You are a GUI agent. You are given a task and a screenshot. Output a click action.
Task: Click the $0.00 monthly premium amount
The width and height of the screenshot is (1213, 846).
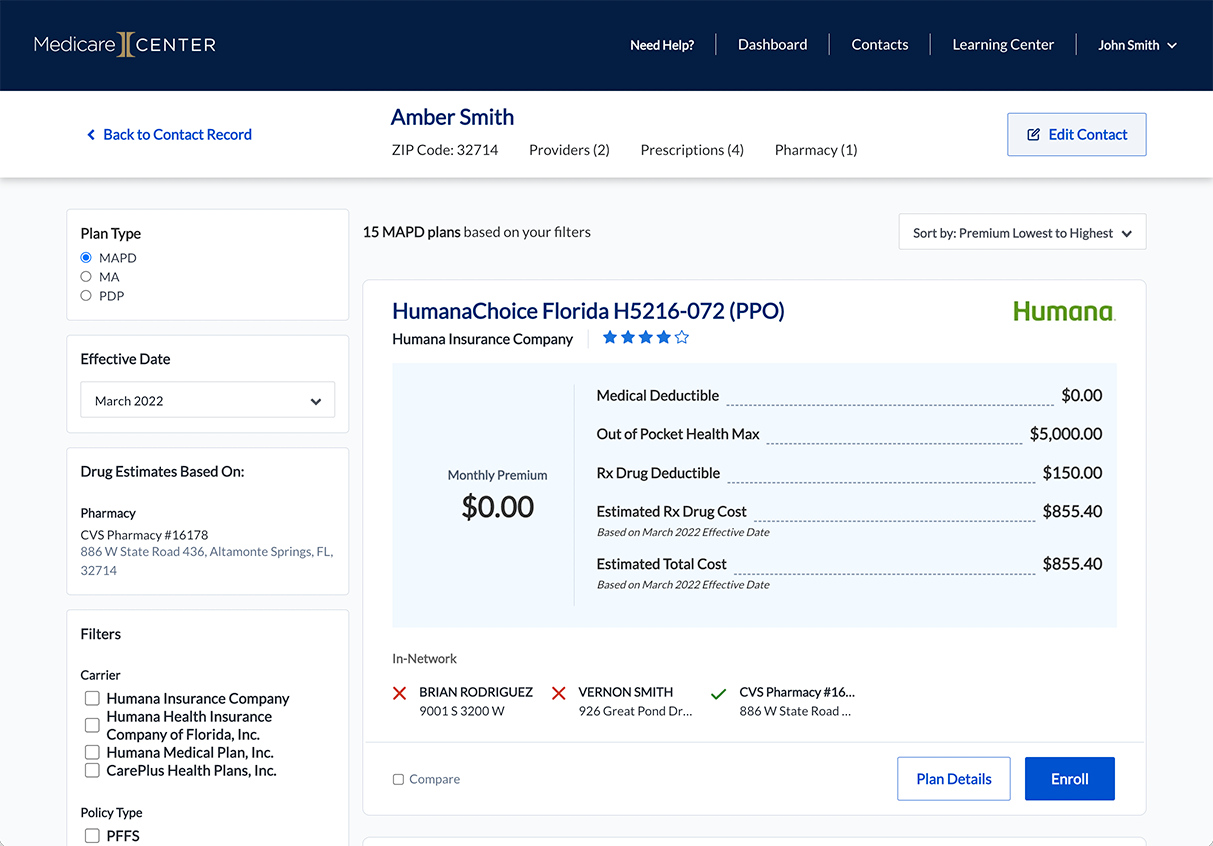point(498,507)
